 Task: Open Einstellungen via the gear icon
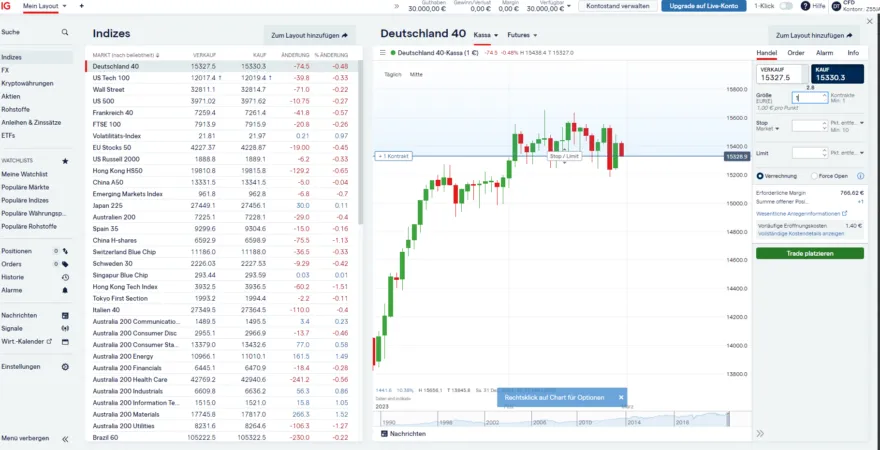pyautogui.click(x=65, y=366)
